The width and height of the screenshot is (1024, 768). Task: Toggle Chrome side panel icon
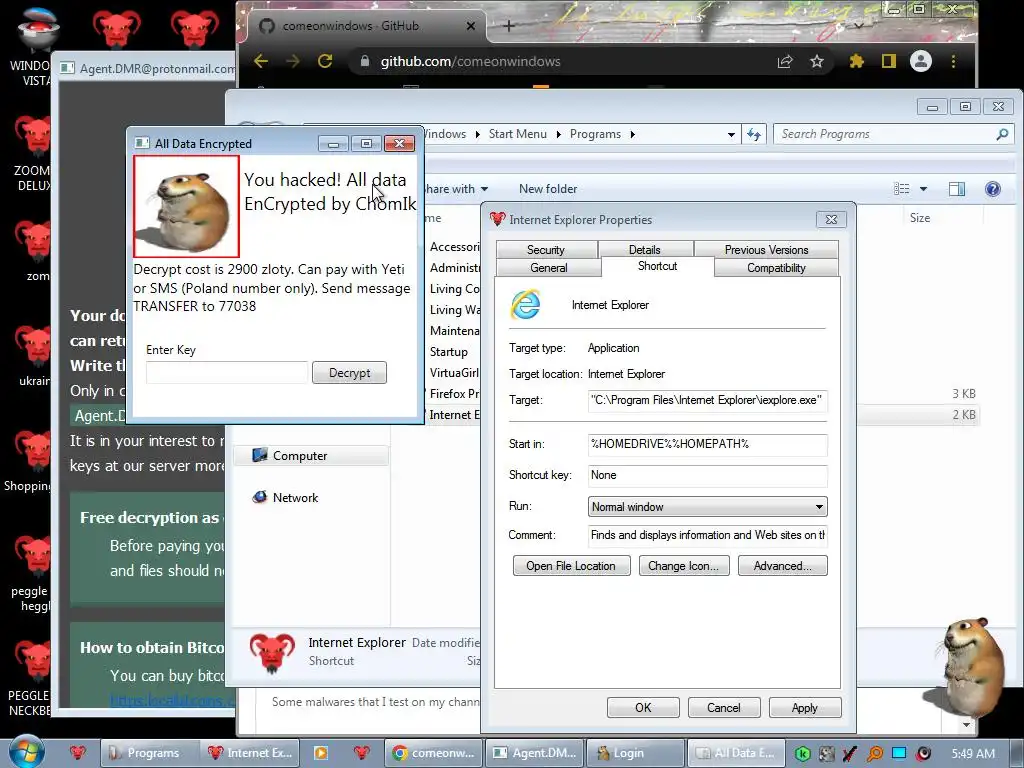(888, 61)
